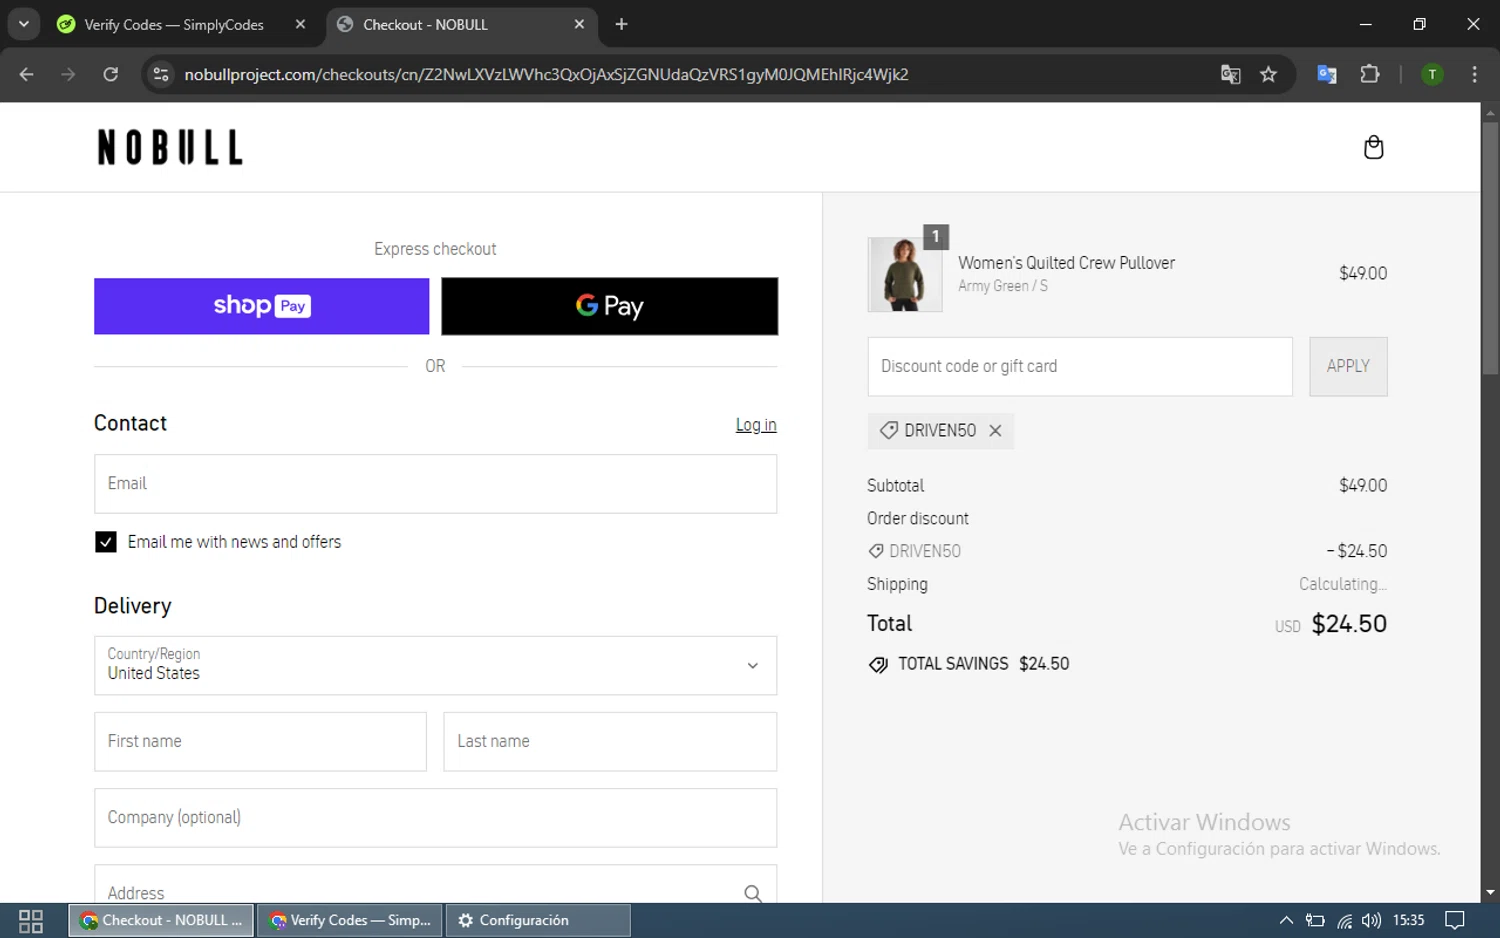This screenshot has height=938, width=1500.
Task: Open Verify Codes taskbar window
Action: [x=350, y=921]
